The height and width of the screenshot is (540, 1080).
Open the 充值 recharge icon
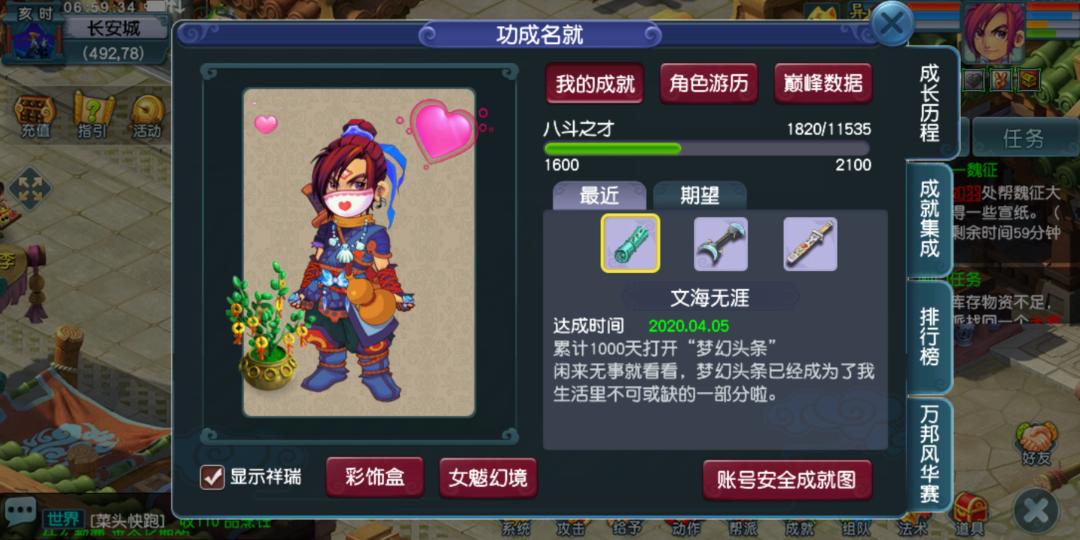pyautogui.click(x=35, y=117)
